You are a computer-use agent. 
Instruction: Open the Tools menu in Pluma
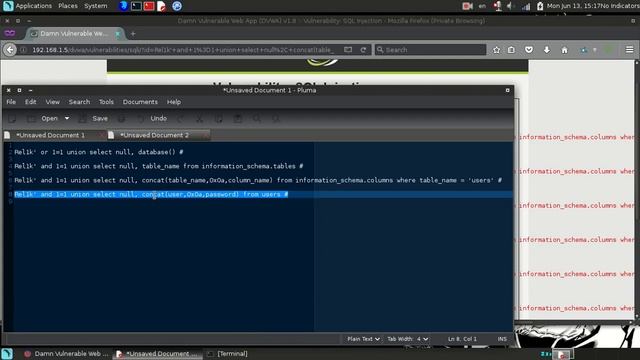click(106, 102)
